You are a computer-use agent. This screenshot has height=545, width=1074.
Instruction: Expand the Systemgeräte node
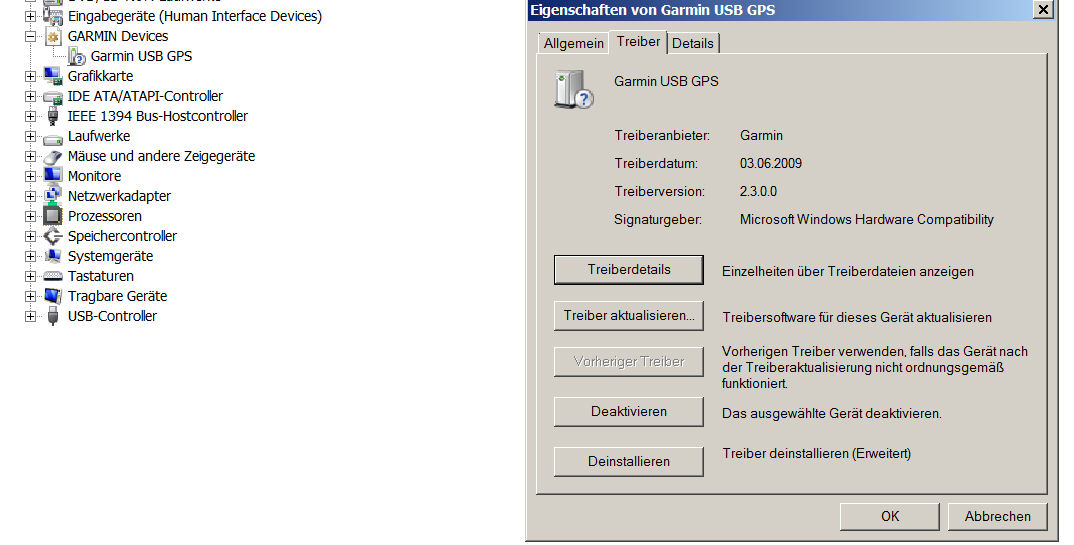(x=30, y=257)
